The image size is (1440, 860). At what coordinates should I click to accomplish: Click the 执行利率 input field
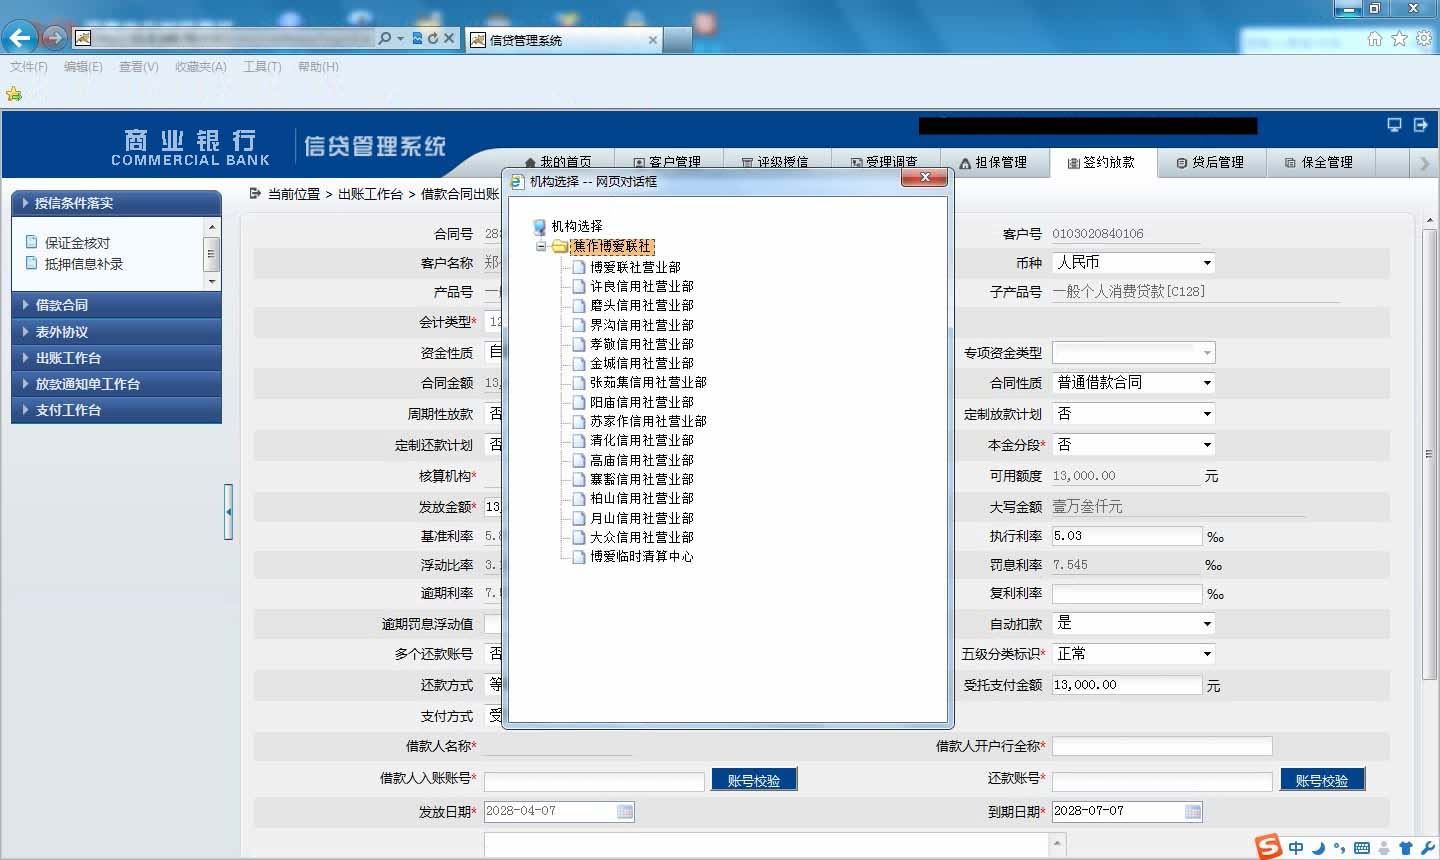point(1127,536)
